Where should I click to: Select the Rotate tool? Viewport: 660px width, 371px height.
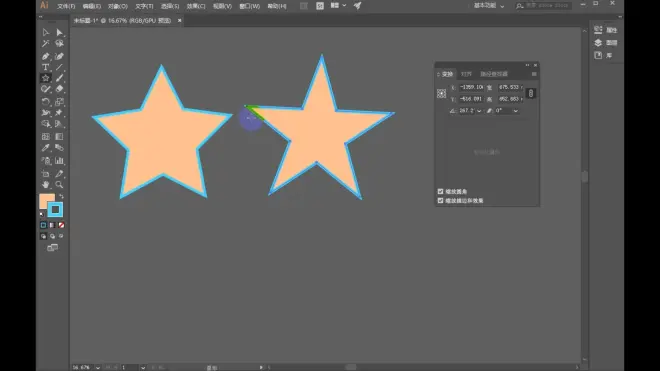pyautogui.click(x=45, y=101)
